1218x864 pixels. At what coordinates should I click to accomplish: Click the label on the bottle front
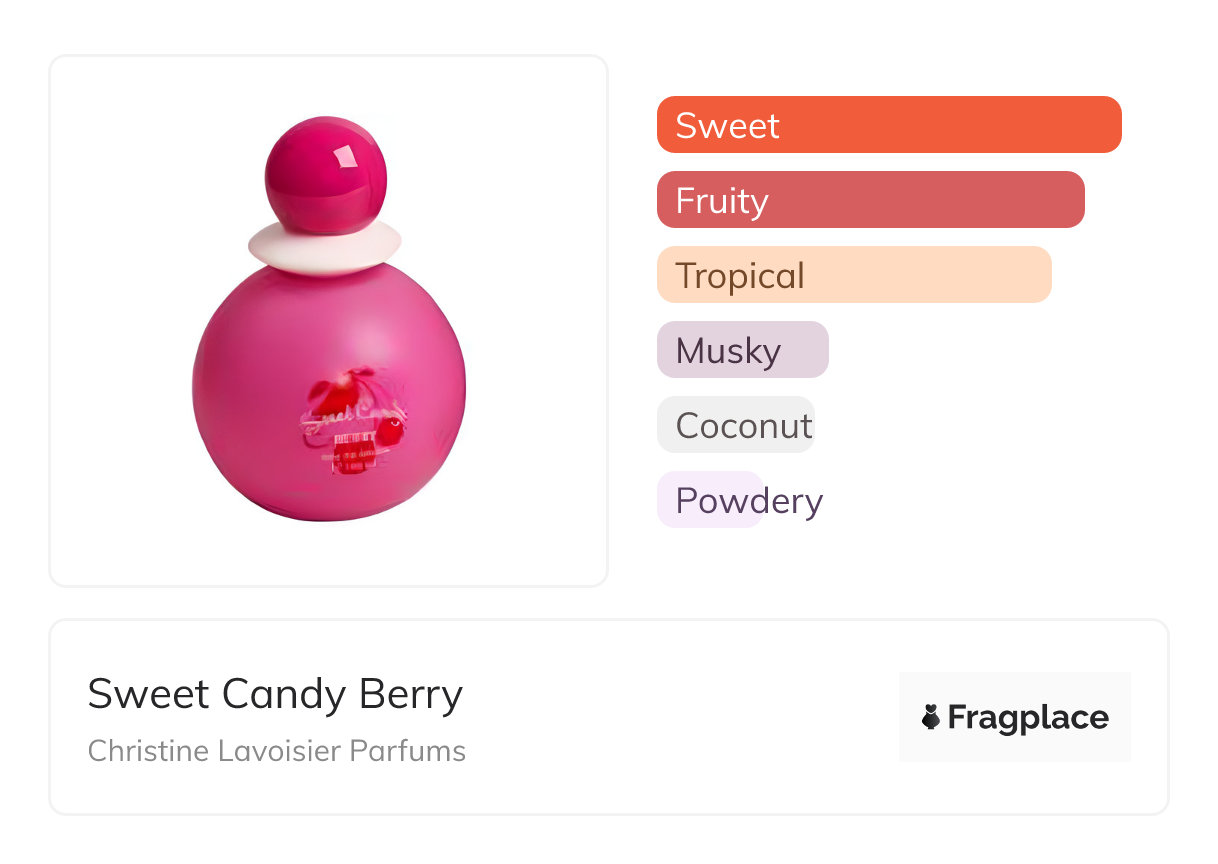(352, 423)
